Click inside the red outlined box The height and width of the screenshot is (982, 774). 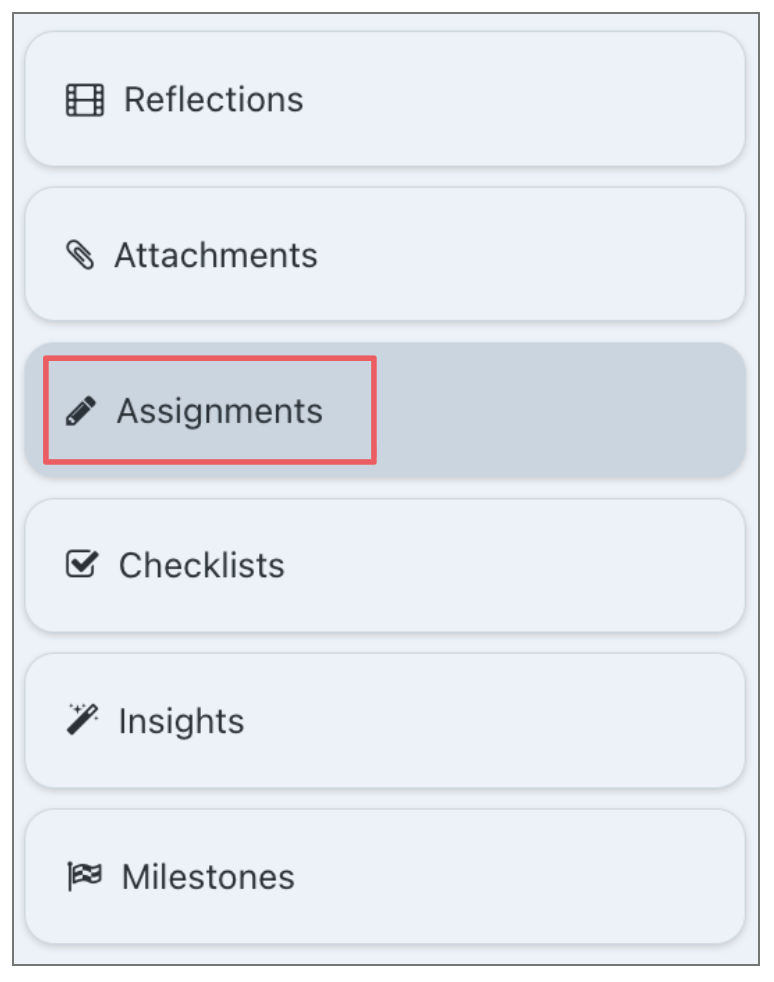[210, 410]
